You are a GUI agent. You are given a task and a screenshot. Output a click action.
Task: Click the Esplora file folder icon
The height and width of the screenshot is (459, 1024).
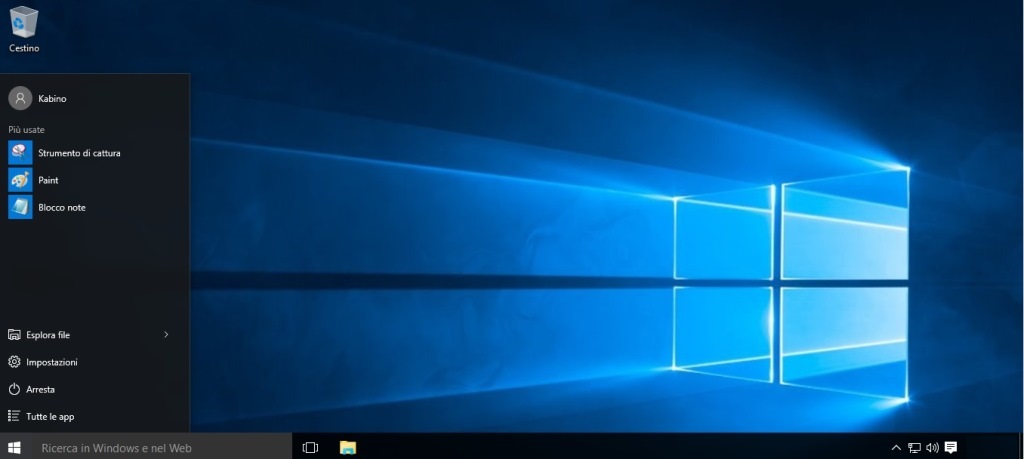tap(14, 334)
